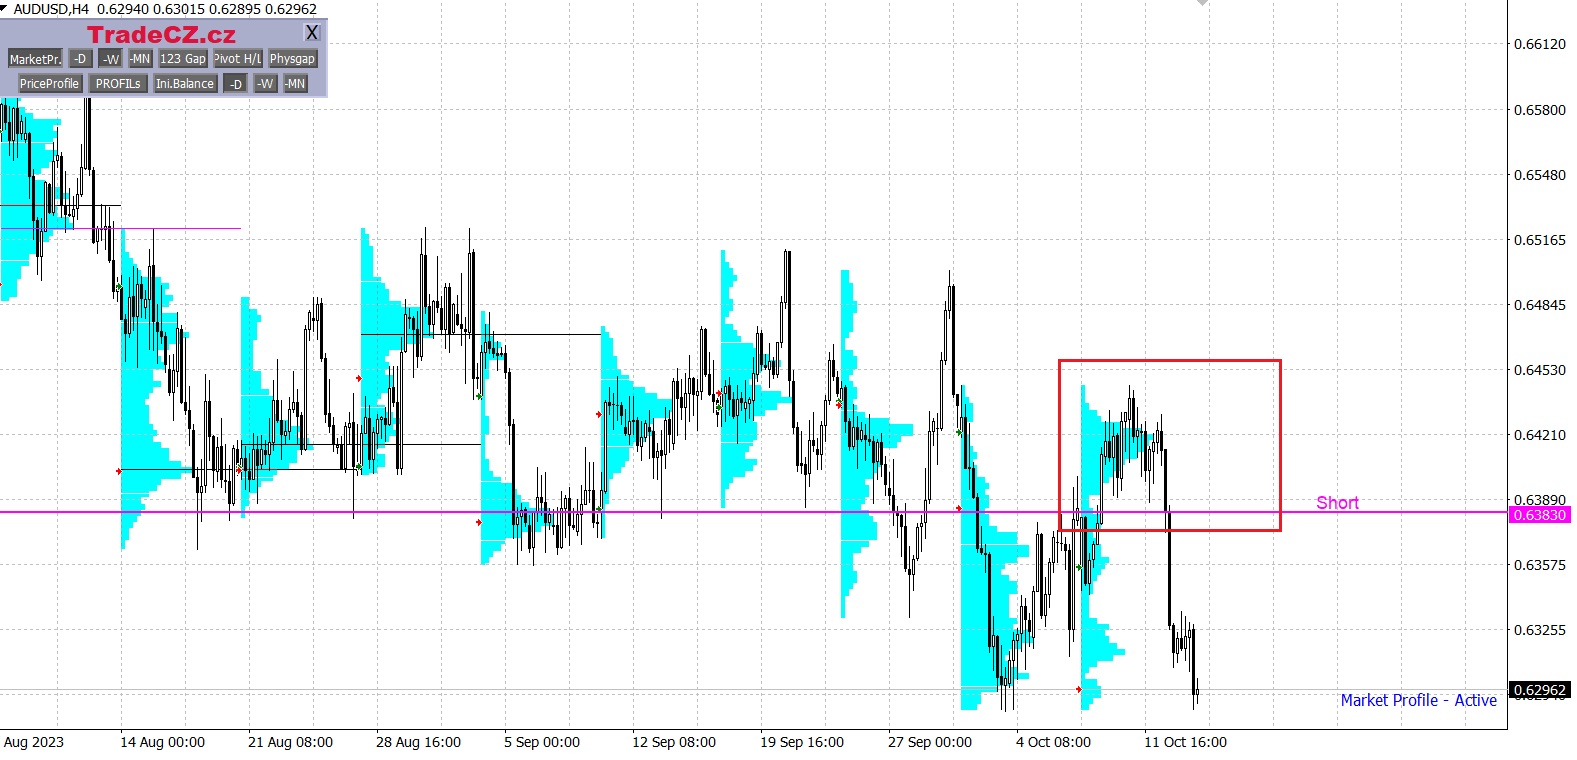Click the -D button after Ini.Balance
This screenshot has height=760, width=1577.
pyautogui.click(x=235, y=84)
